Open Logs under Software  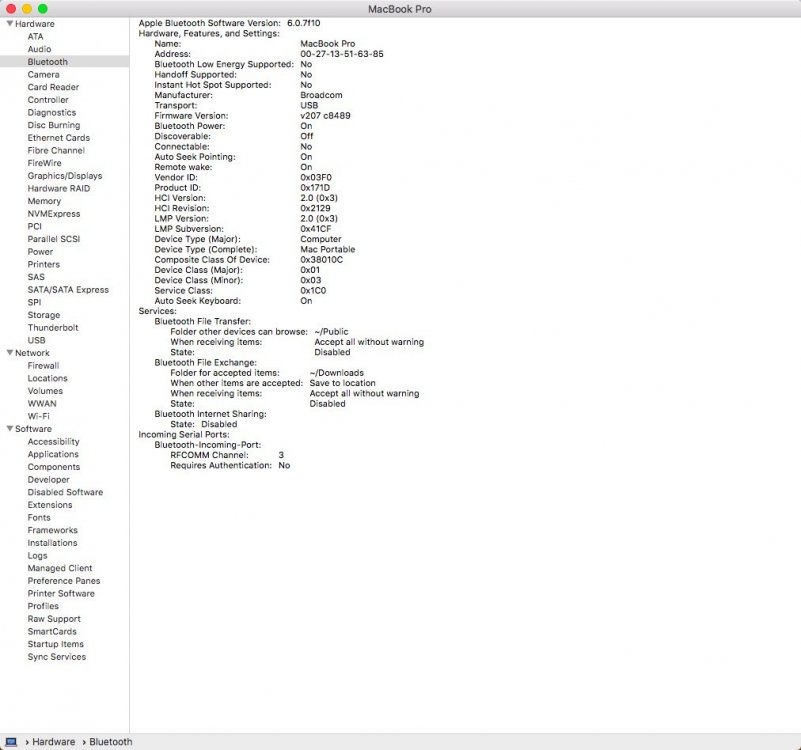pos(37,555)
